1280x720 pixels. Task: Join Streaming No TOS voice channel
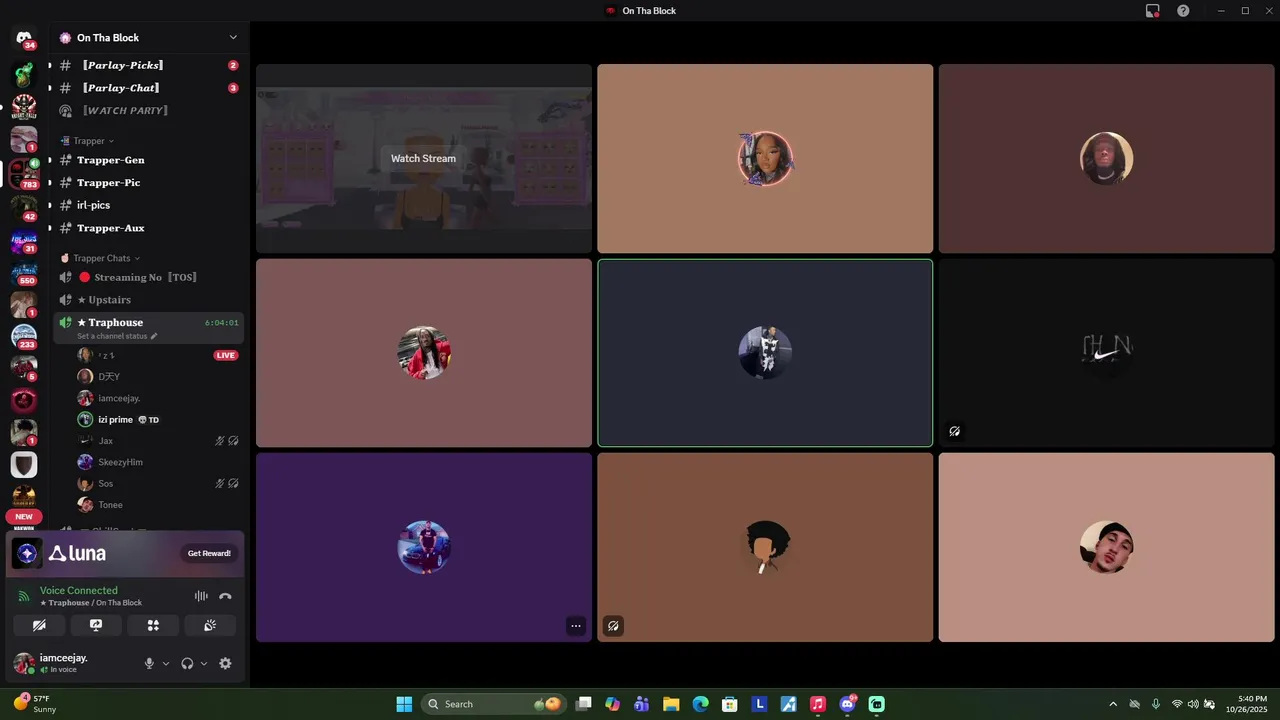(148, 277)
